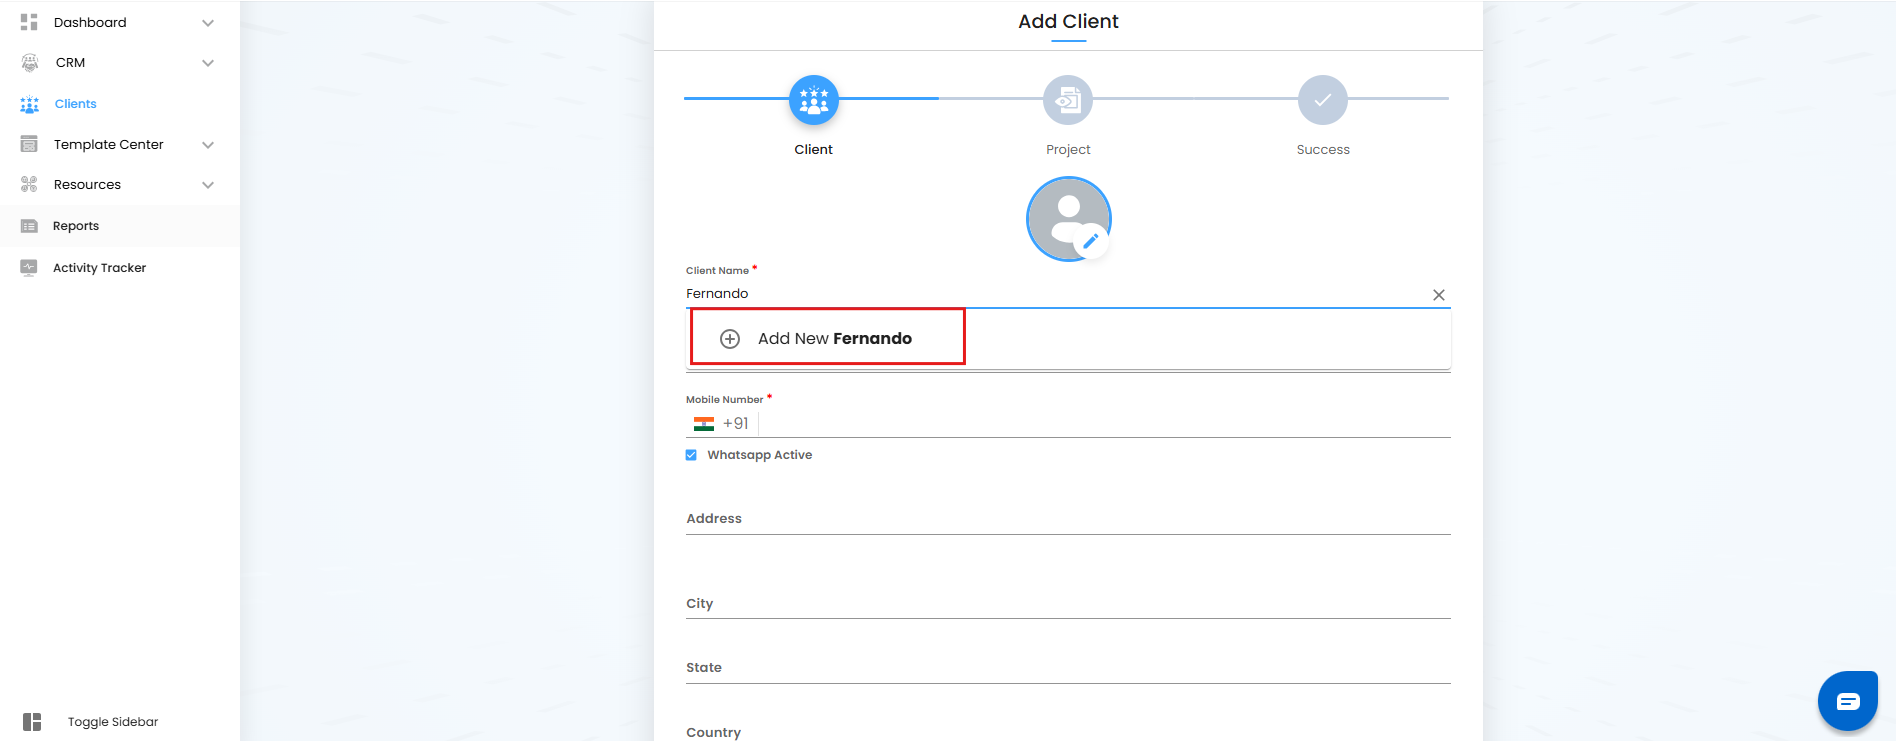Click the Activity Tracker sidebar icon
1897x741 pixels.
pyautogui.click(x=29, y=268)
